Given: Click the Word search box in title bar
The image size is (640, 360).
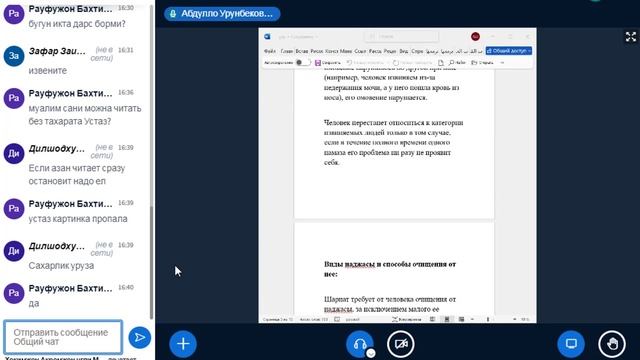Looking at the screenshot, I should point(401,36).
